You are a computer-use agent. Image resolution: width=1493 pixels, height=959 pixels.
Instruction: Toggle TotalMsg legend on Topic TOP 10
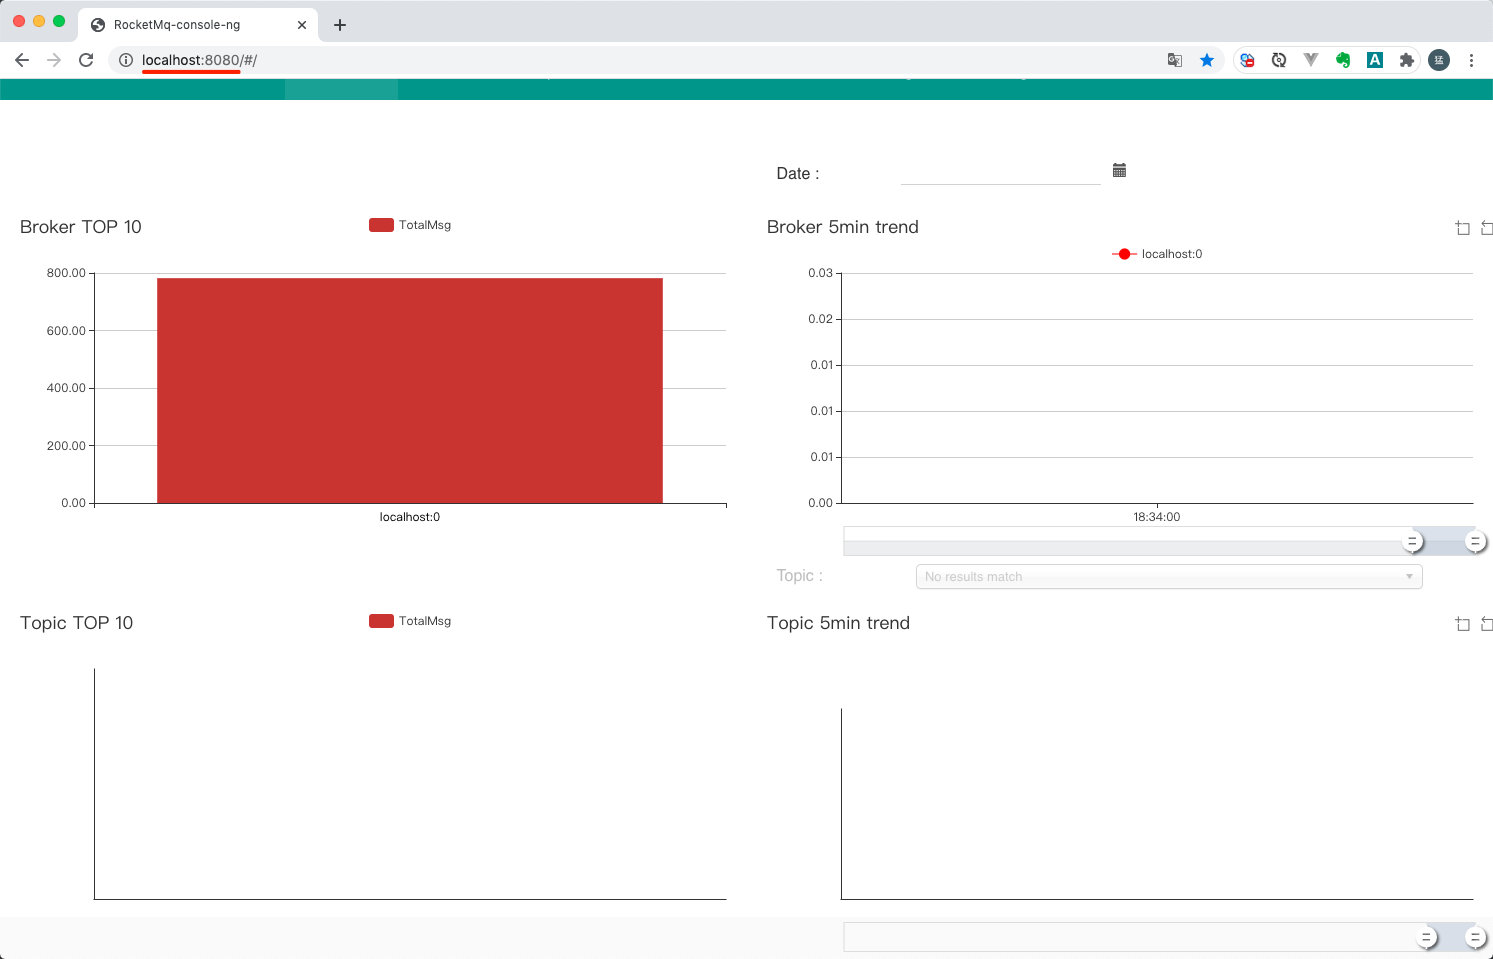coord(410,621)
